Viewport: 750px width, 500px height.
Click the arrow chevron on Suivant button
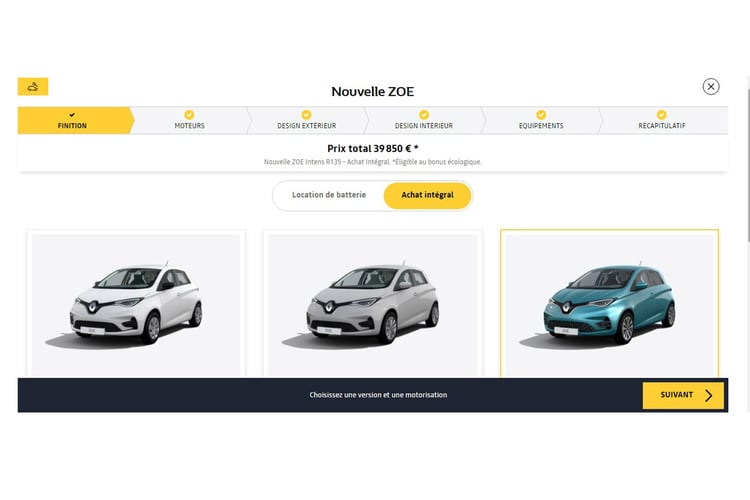pos(709,395)
